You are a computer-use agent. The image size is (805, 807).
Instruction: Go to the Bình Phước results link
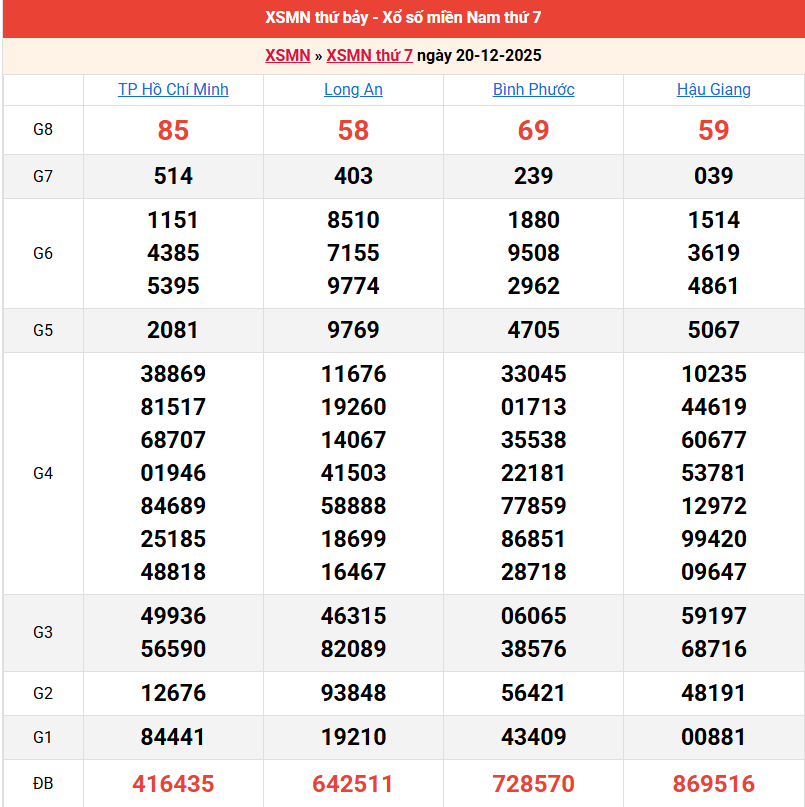533,89
